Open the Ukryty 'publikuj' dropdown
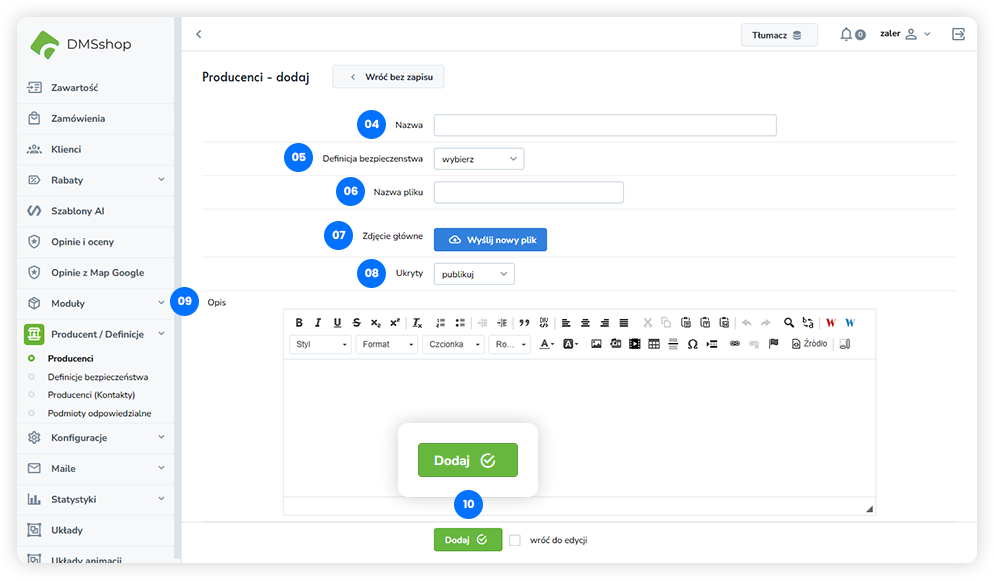Image resolution: width=994 pixels, height=580 pixels. click(x=474, y=274)
